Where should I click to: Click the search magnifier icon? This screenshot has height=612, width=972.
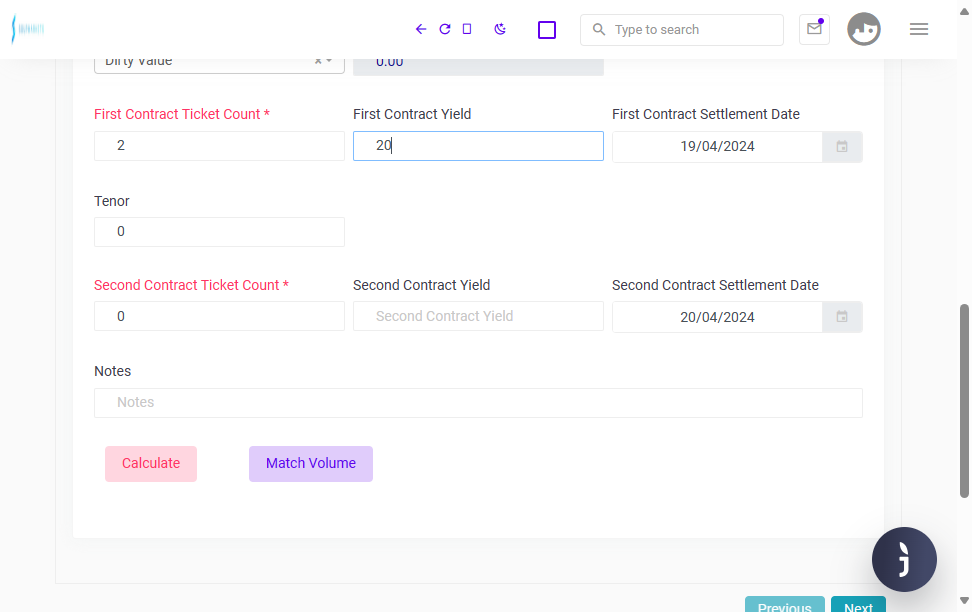[598, 29]
